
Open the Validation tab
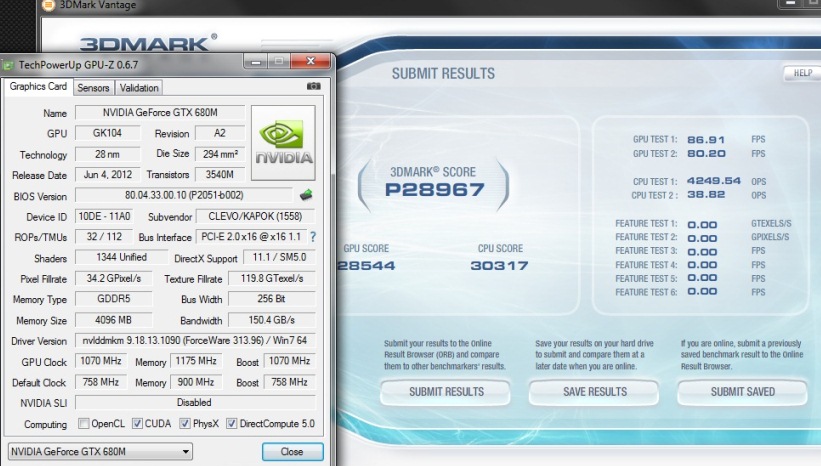pyautogui.click(x=139, y=87)
